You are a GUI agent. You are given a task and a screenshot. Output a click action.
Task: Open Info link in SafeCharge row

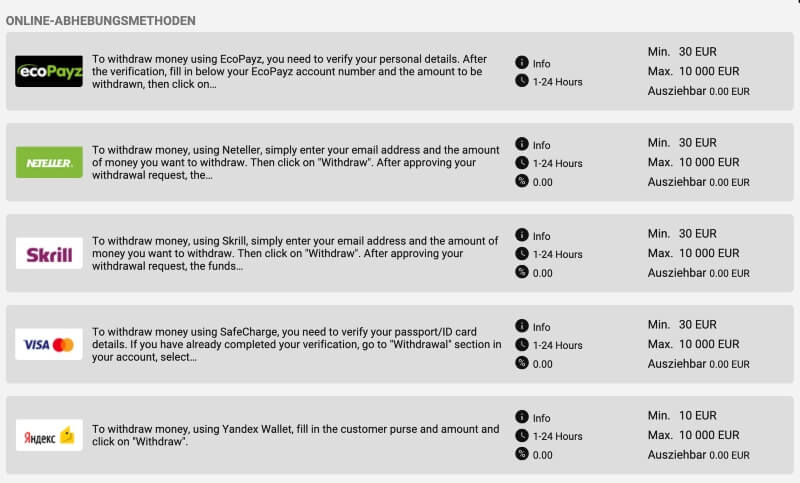coord(541,327)
